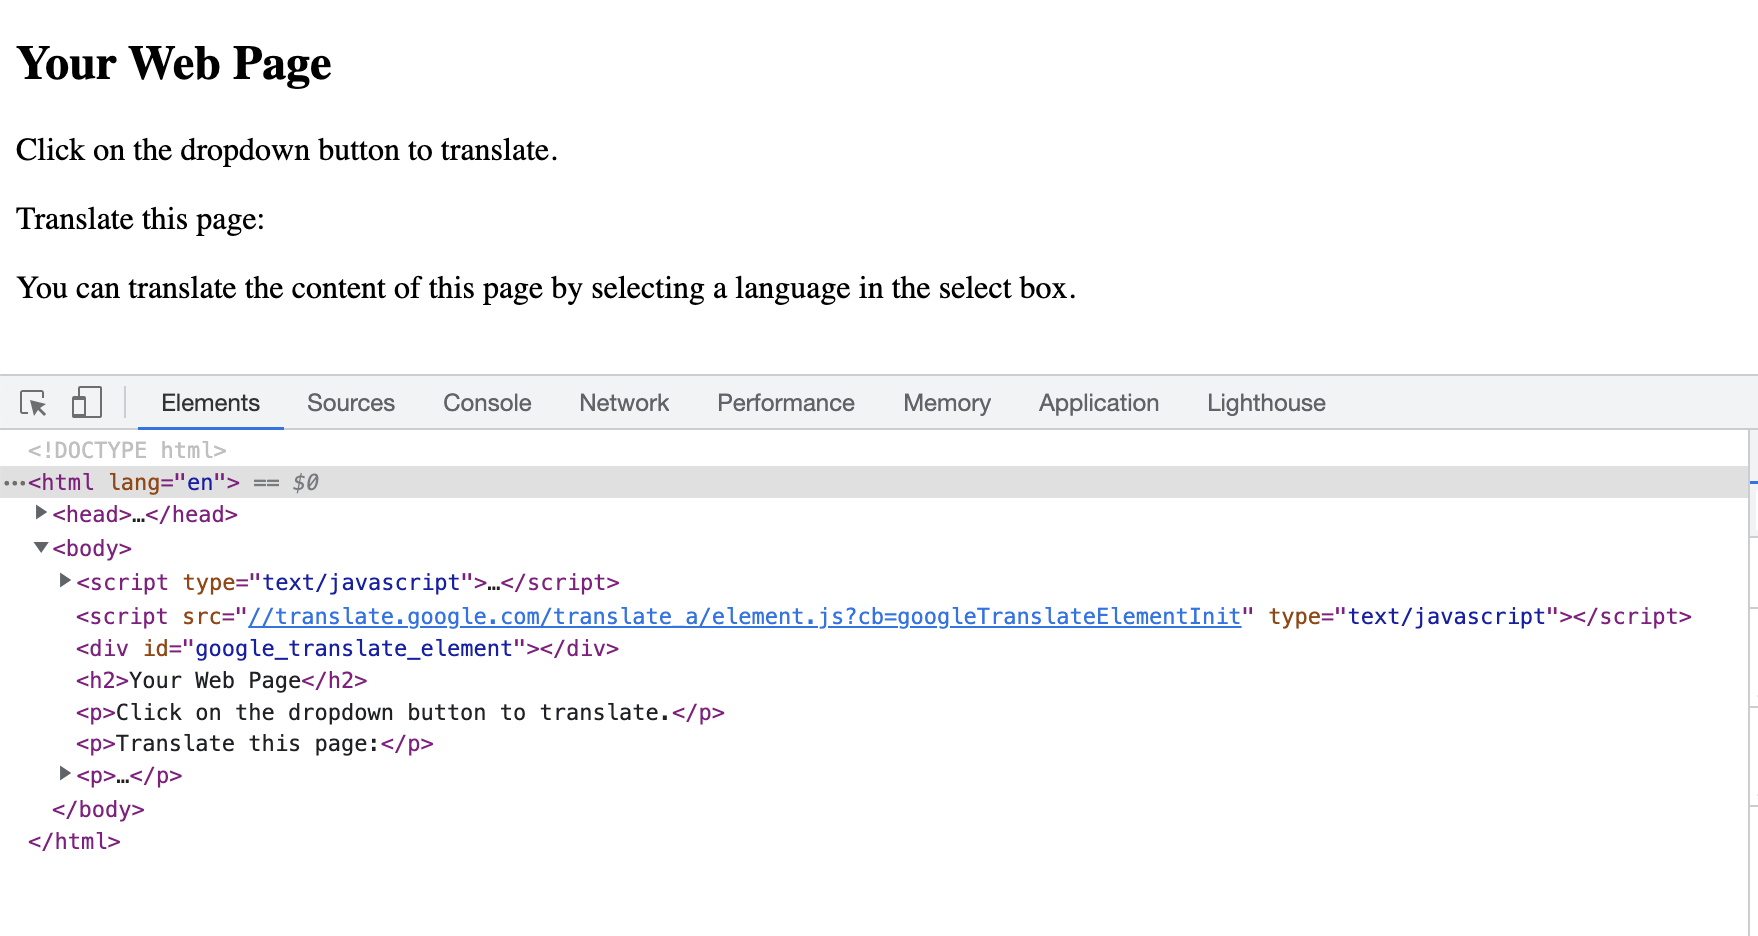Screen dimensions: 1758x936
Task: Open the translate.google.com element.js script link
Action: pyautogui.click(x=745, y=616)
